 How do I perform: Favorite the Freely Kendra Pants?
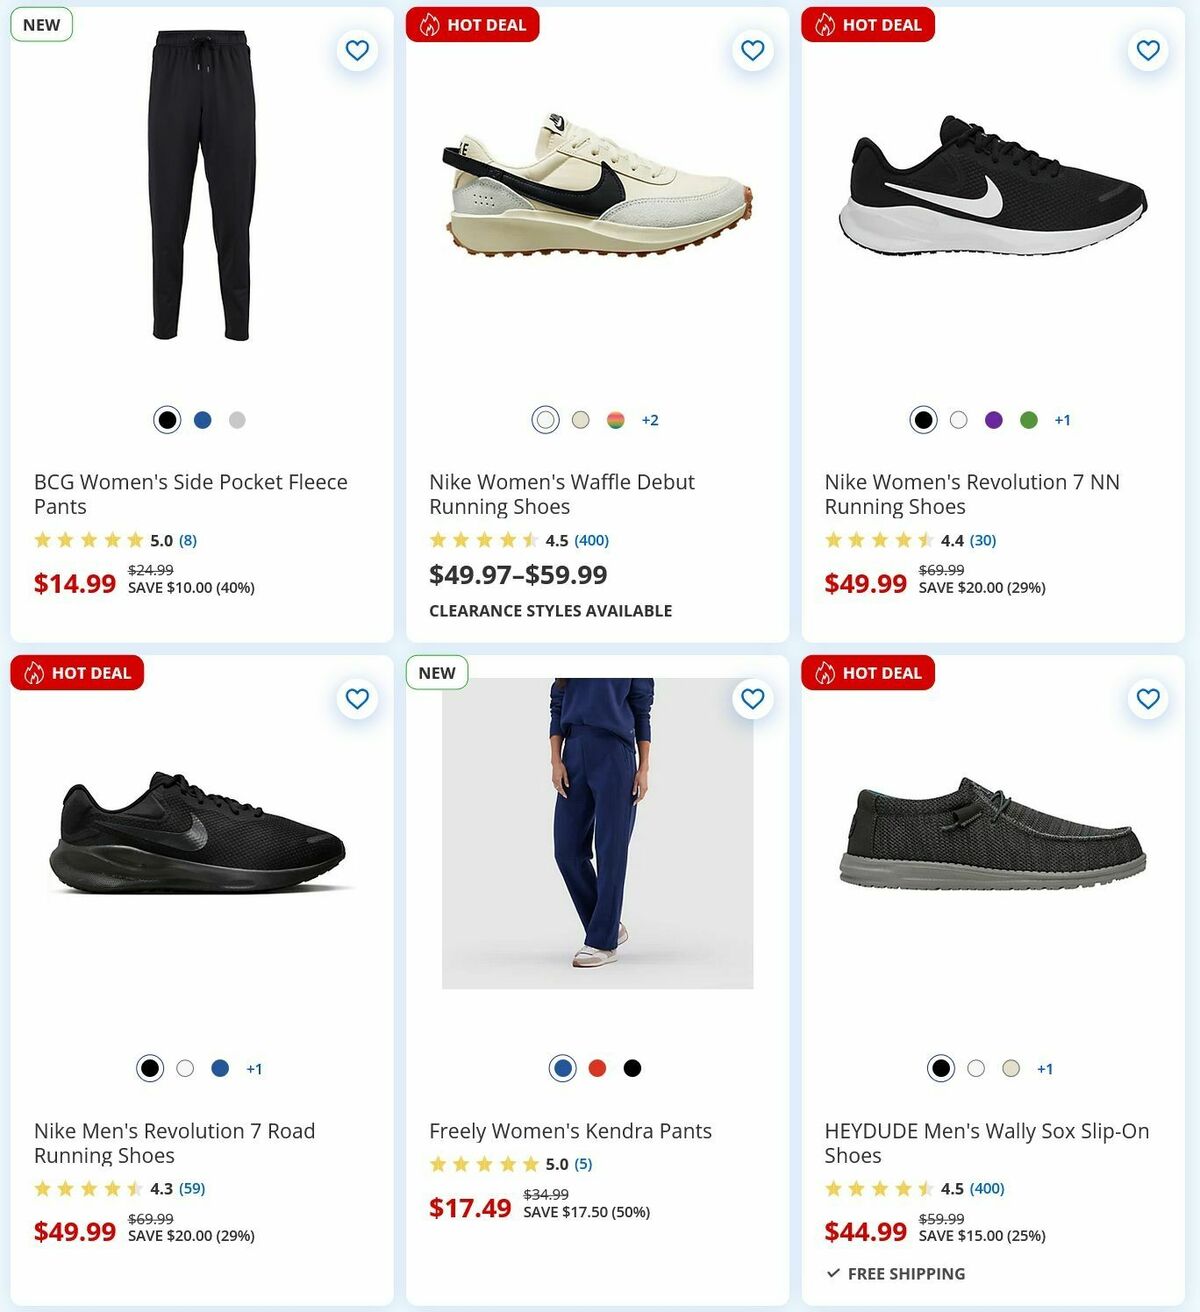point(752,699)
